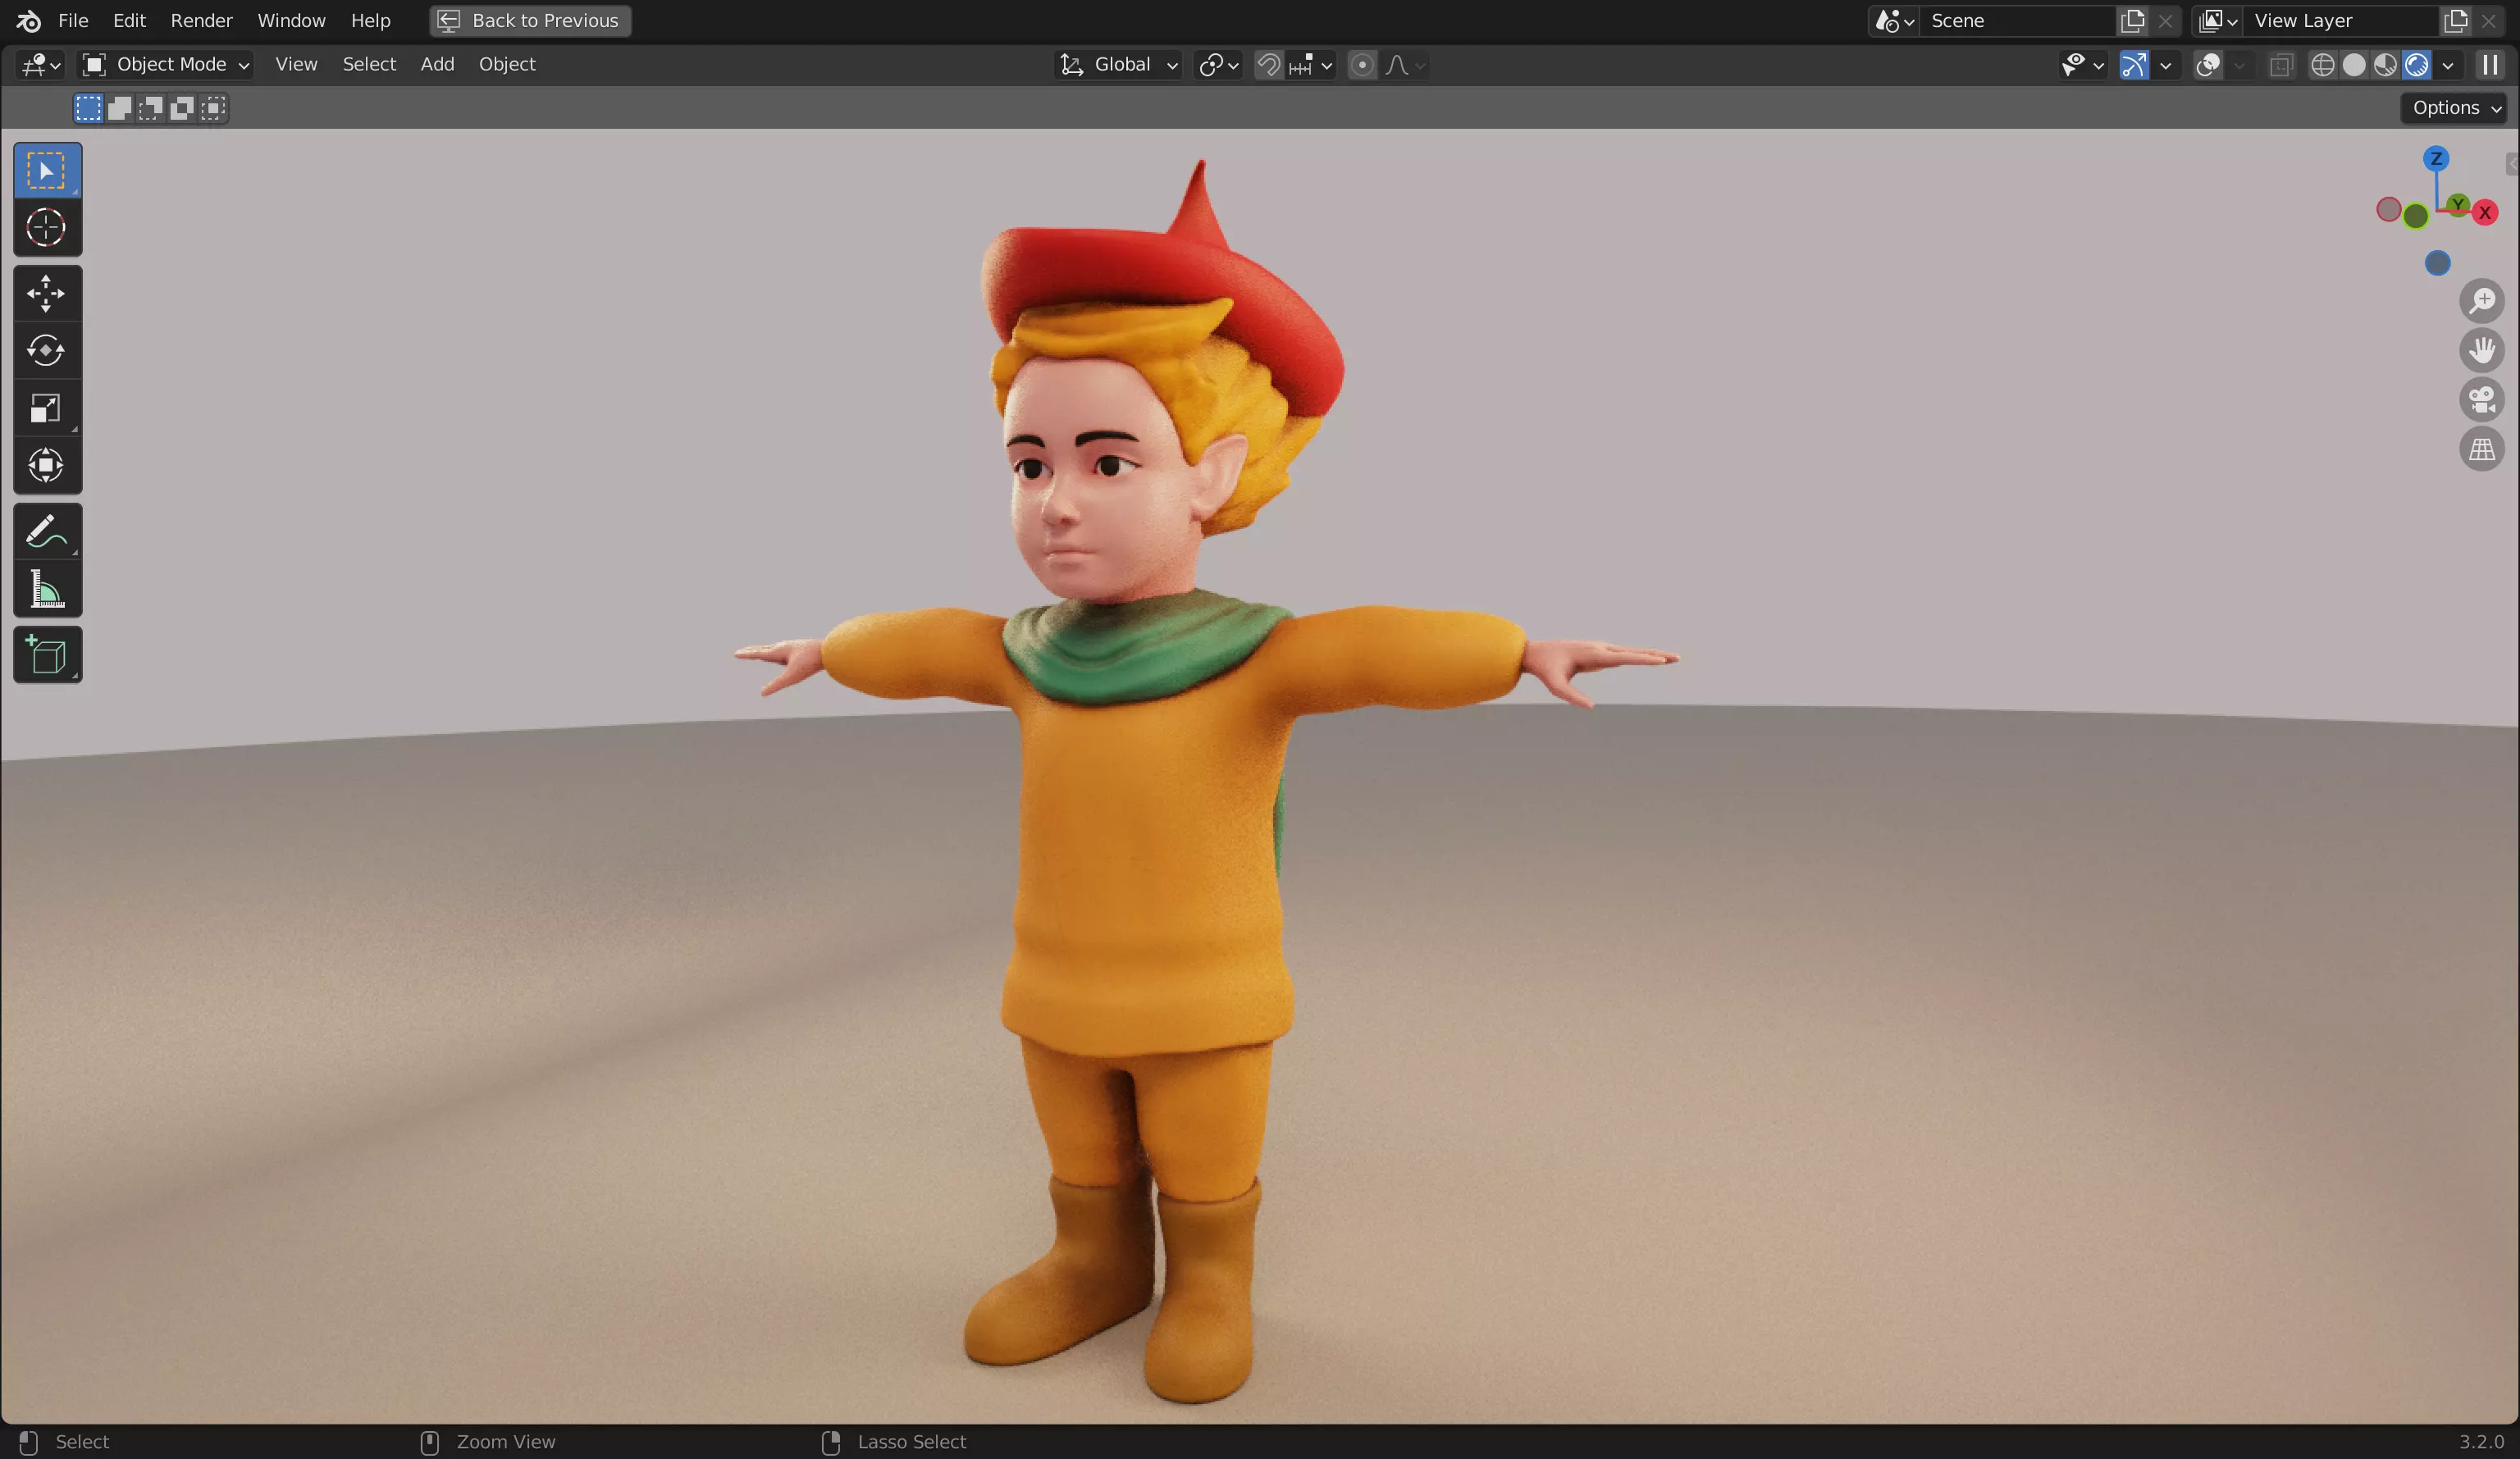Select the Add Cube tool
Image resolution: width=2520 pixels, height=1459 pixels.
tap(47, 655)
